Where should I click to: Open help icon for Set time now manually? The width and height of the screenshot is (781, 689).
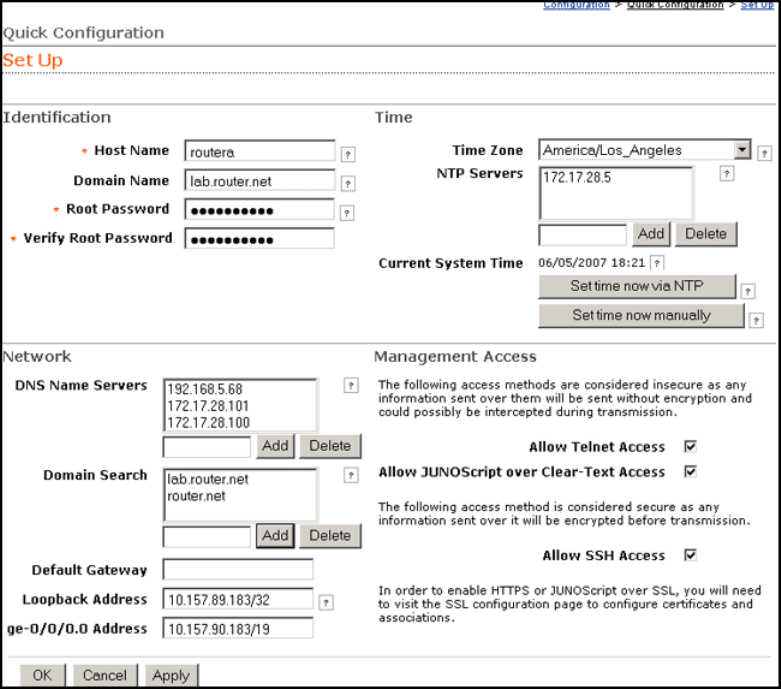pos(756,320)
